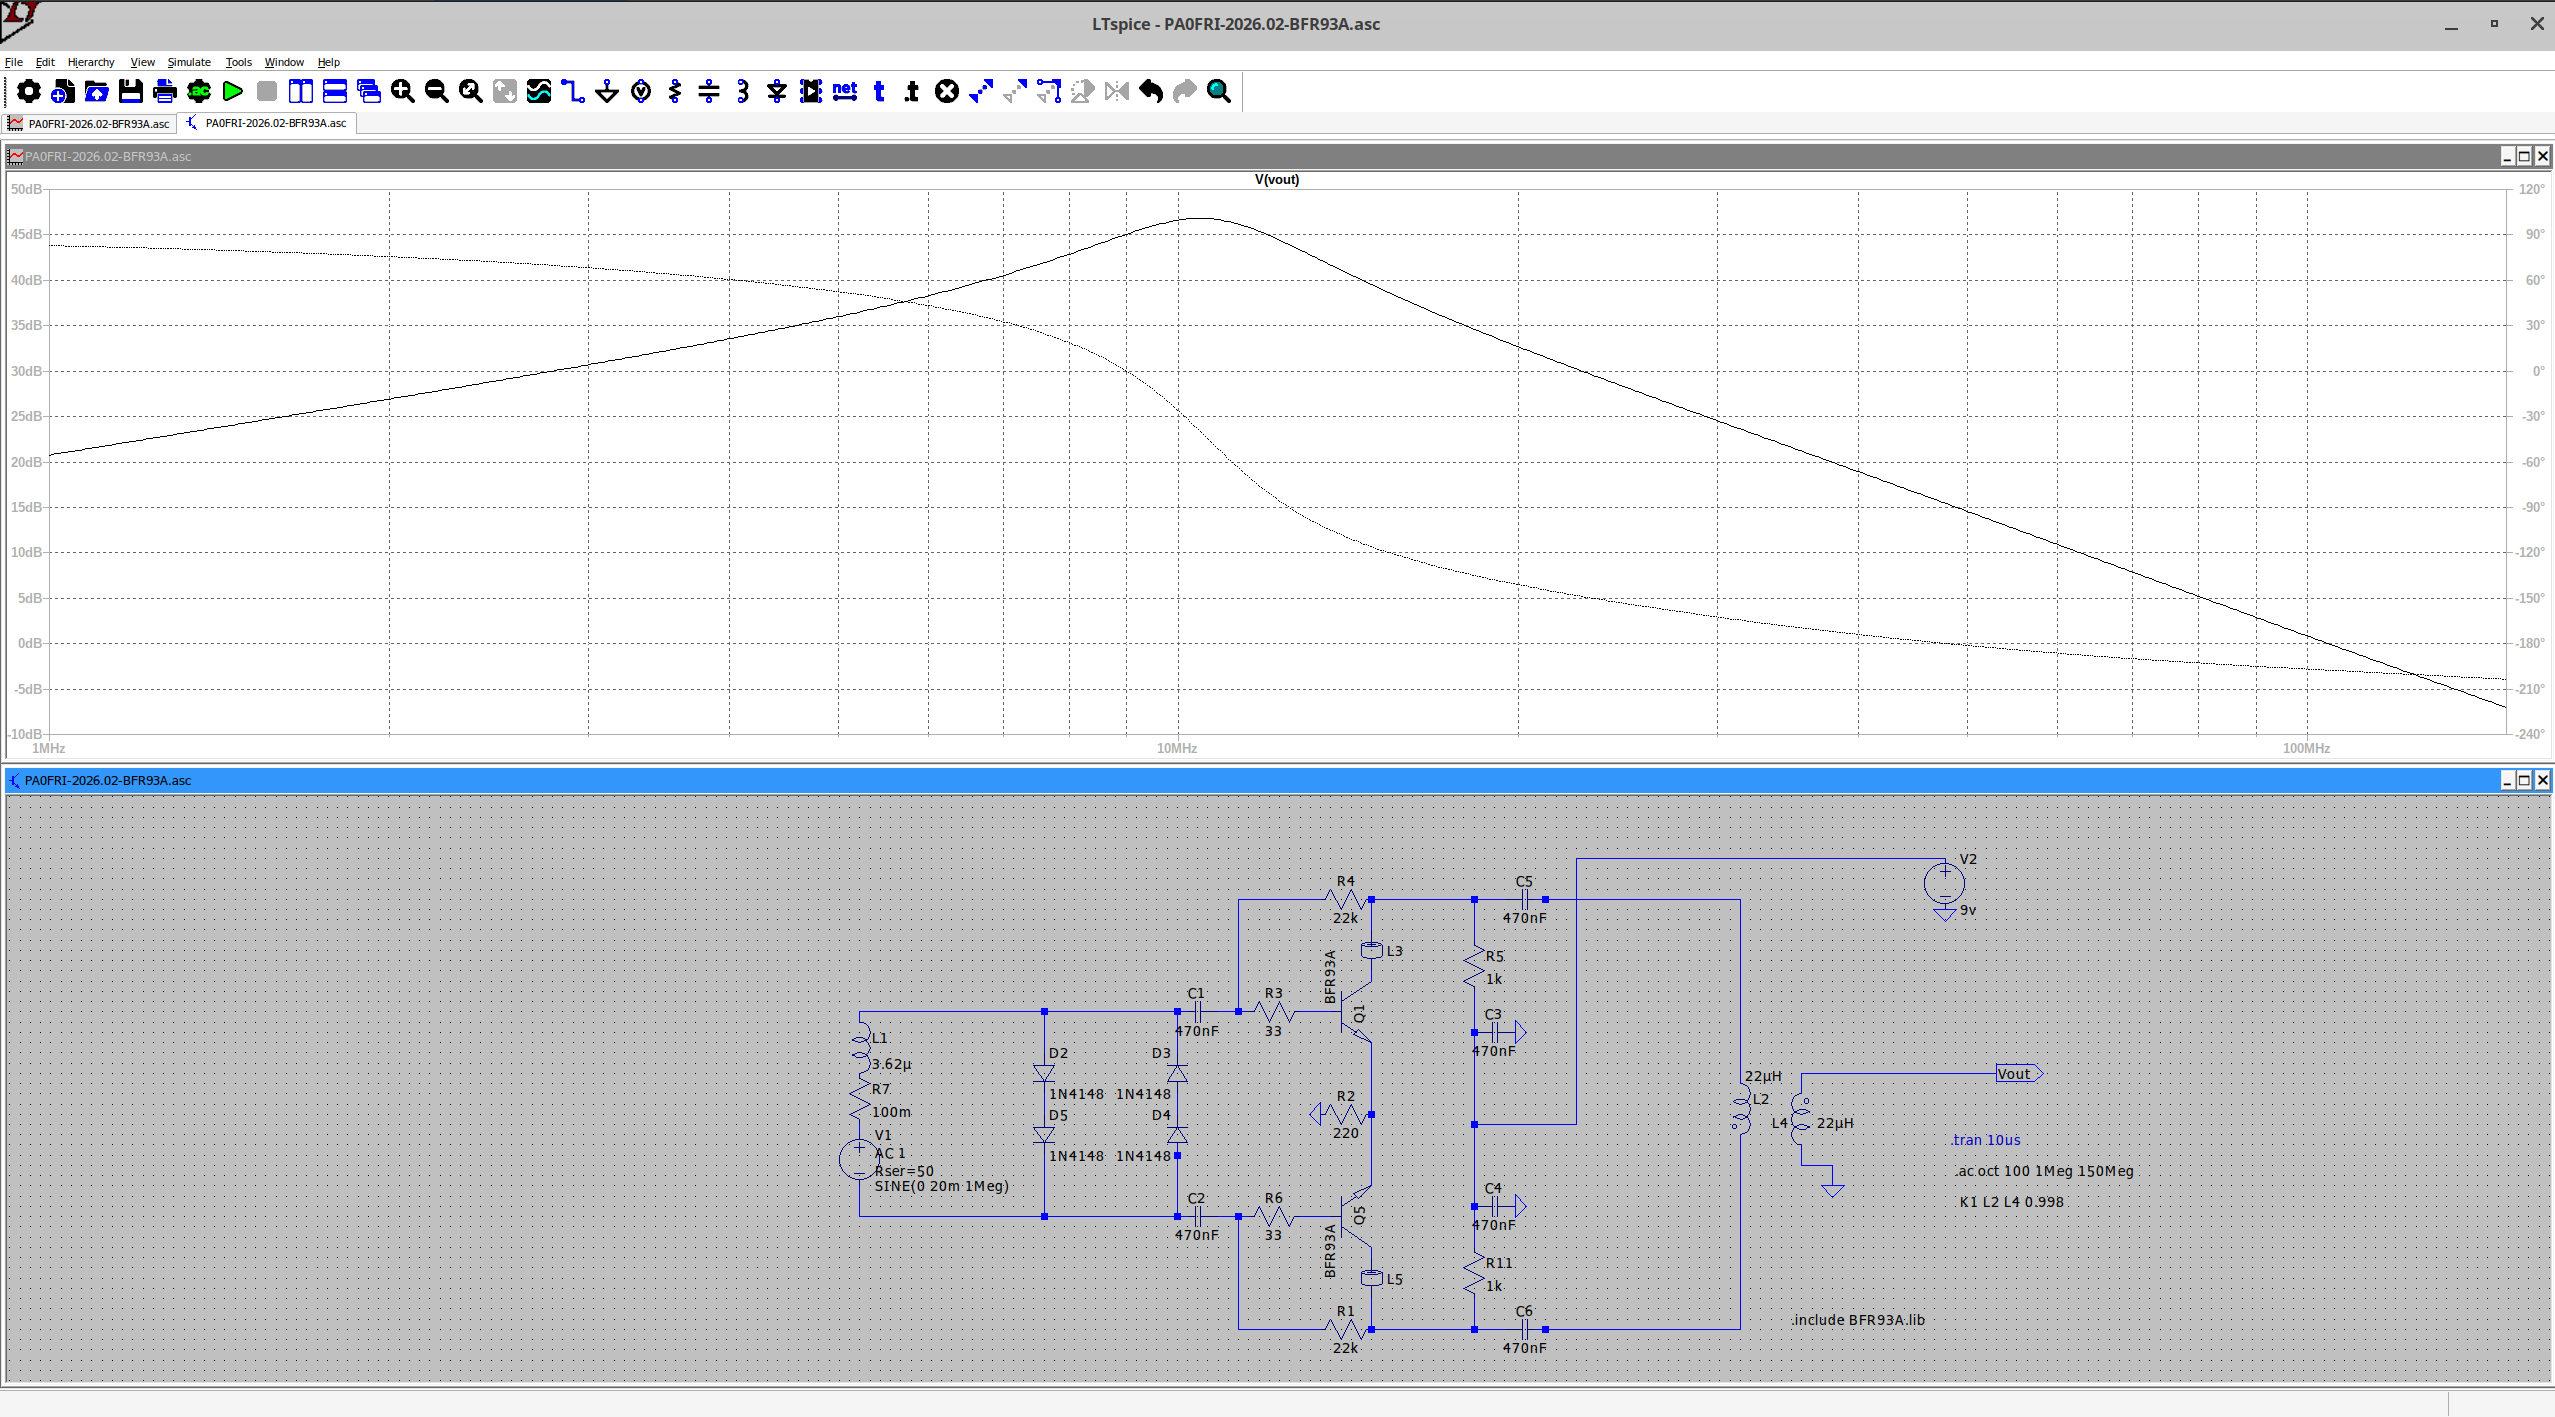The width and height of the screenshot is (2555, 1417).
Task: Click the .tran 10us directive text
Action: (1985, 1139)
